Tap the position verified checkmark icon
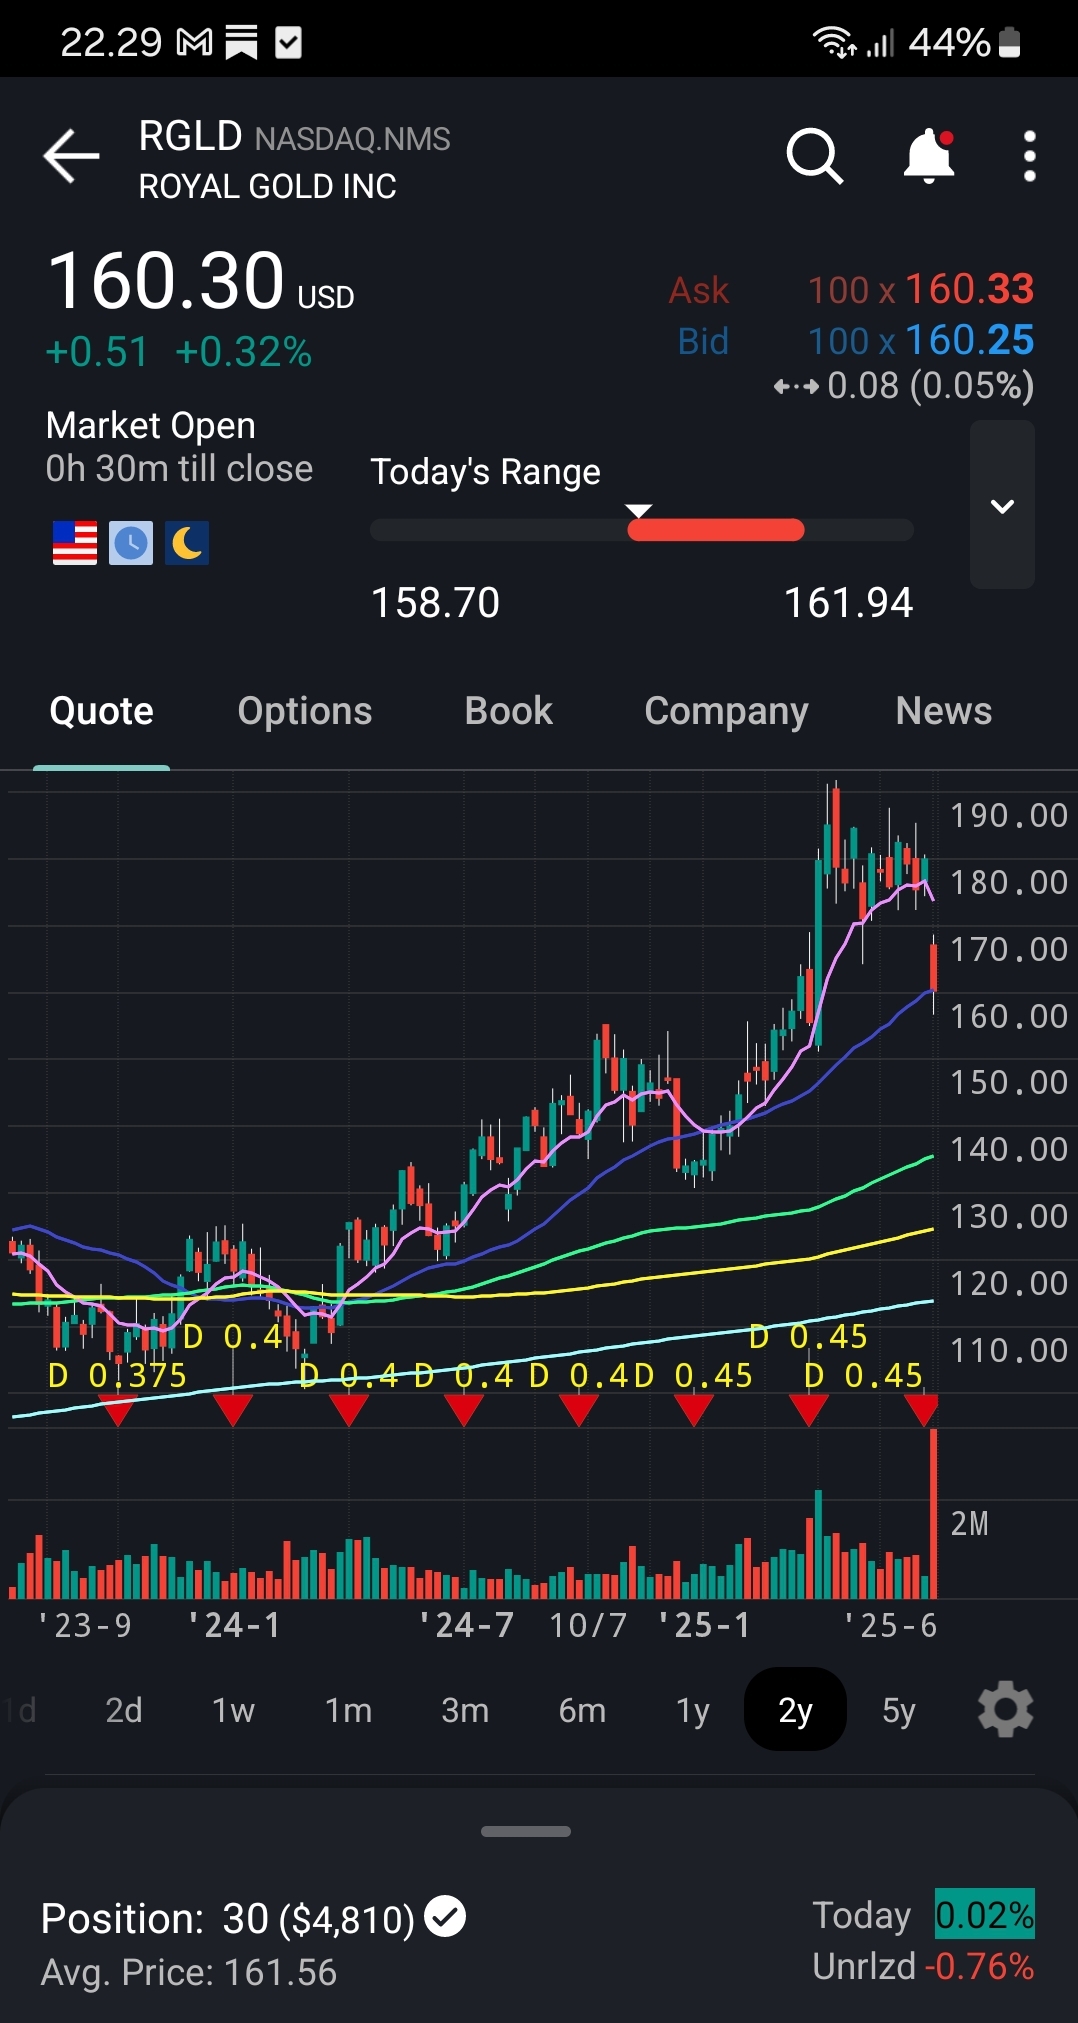1078x2023 pixels. click(x=445, y=1917)
